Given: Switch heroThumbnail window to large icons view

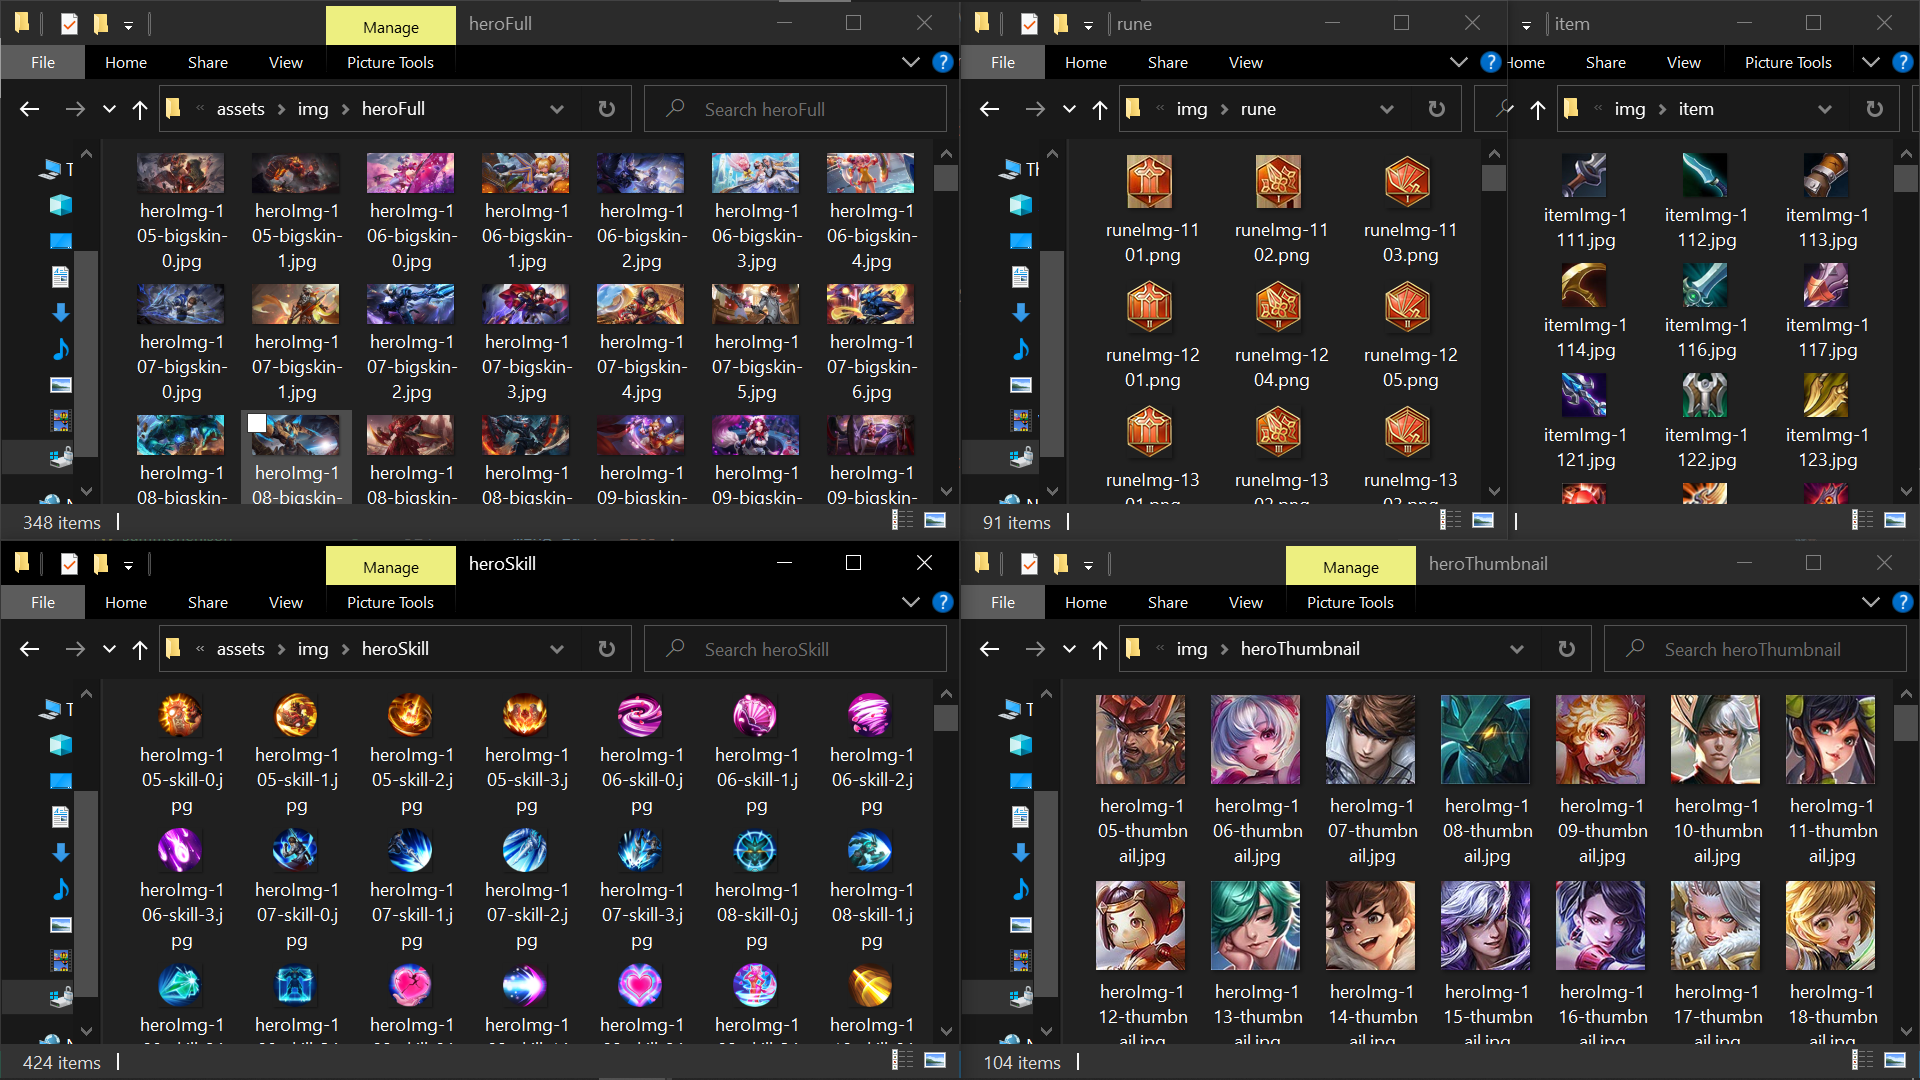Looking at the screenshot, I should point(1895,1060).
